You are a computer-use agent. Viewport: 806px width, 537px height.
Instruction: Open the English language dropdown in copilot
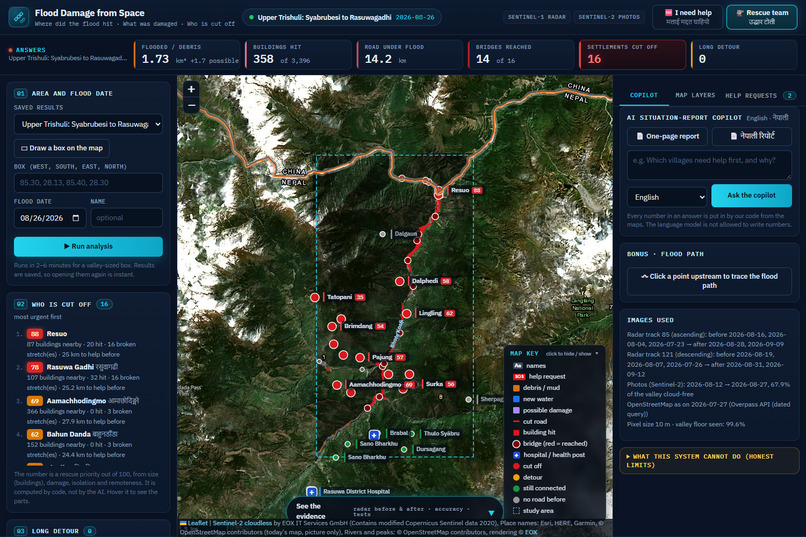[x=667, y=197]
